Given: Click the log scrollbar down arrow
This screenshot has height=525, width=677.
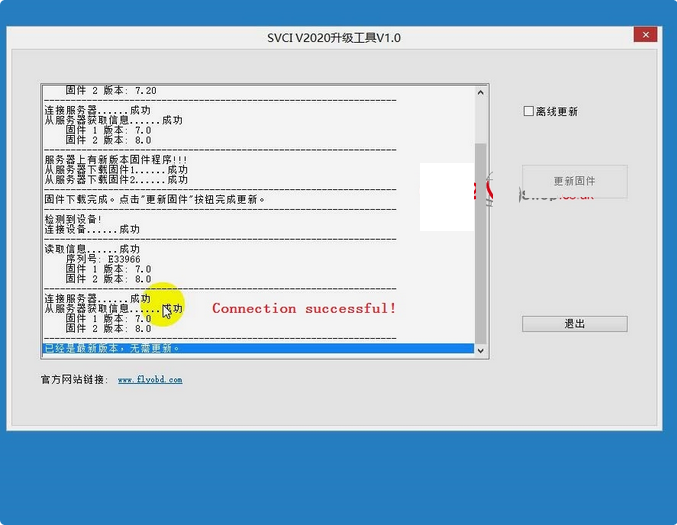Looking at the screenshot, I should [x=481, y=351].
